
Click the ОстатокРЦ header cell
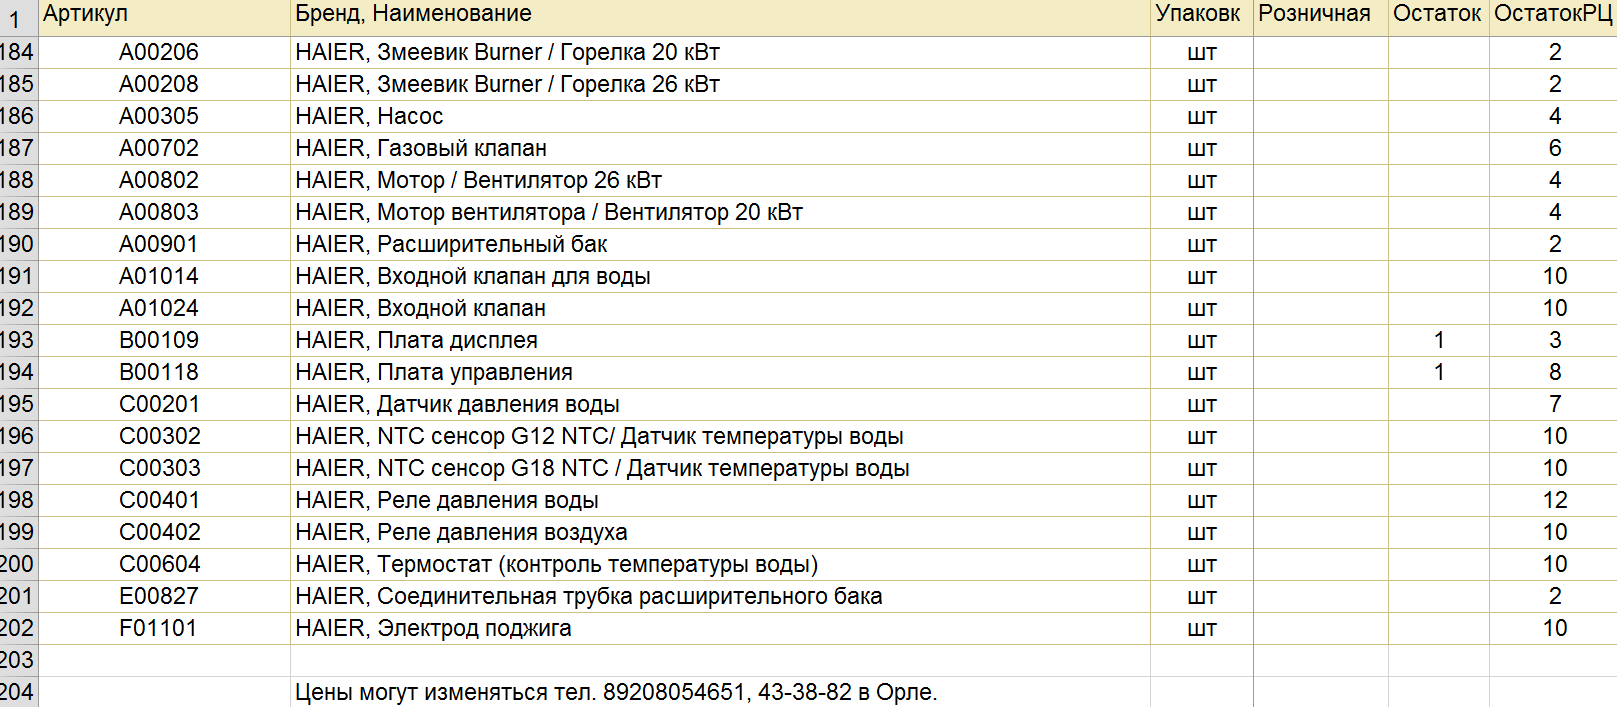point(1553,18)
